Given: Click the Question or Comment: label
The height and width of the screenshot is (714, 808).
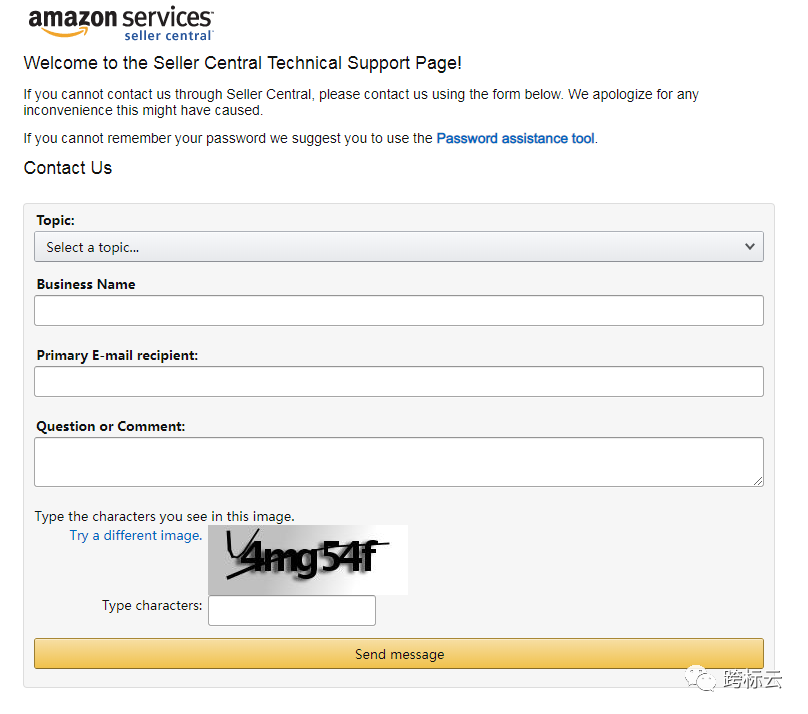Looking at the screenshot, I should click(x=111, y=427).
